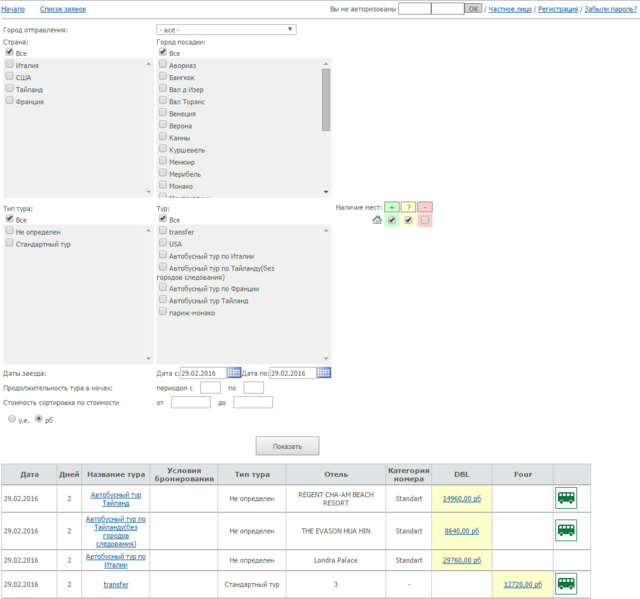Tick the Бангкок city checkbox
640x599 pixels.
(x=163, y=77)
